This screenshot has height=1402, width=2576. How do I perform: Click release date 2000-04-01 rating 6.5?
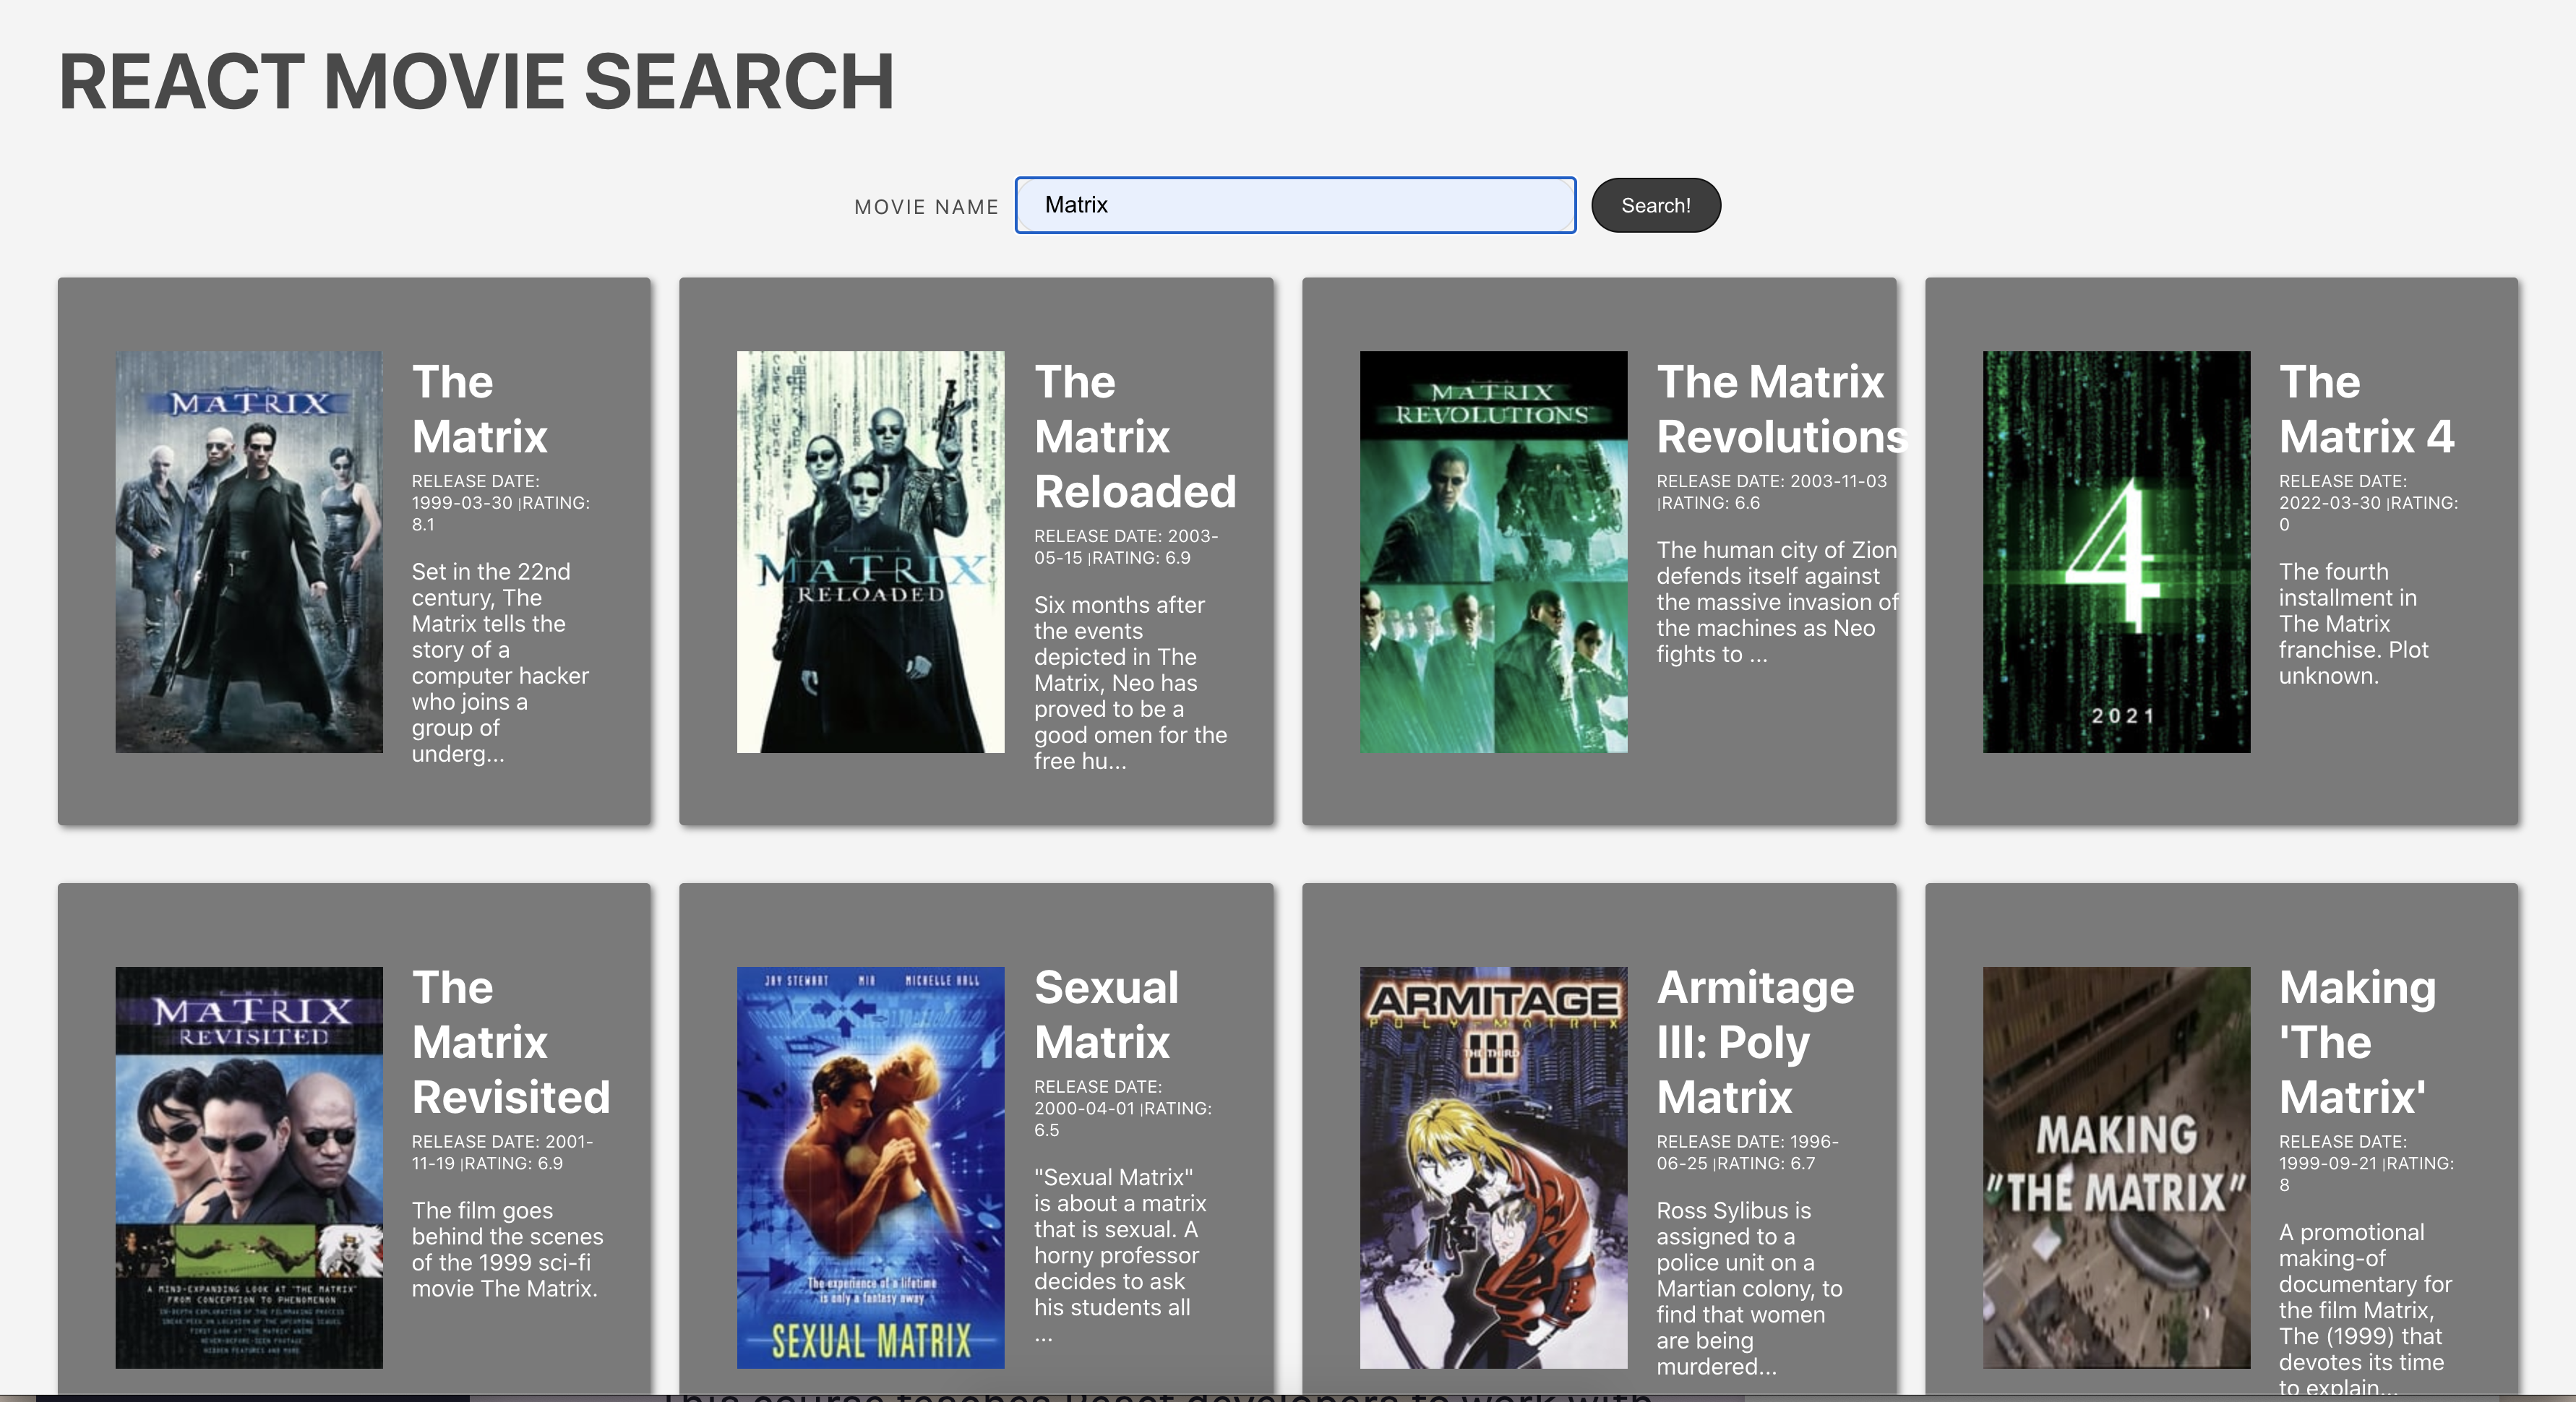1123,1108
